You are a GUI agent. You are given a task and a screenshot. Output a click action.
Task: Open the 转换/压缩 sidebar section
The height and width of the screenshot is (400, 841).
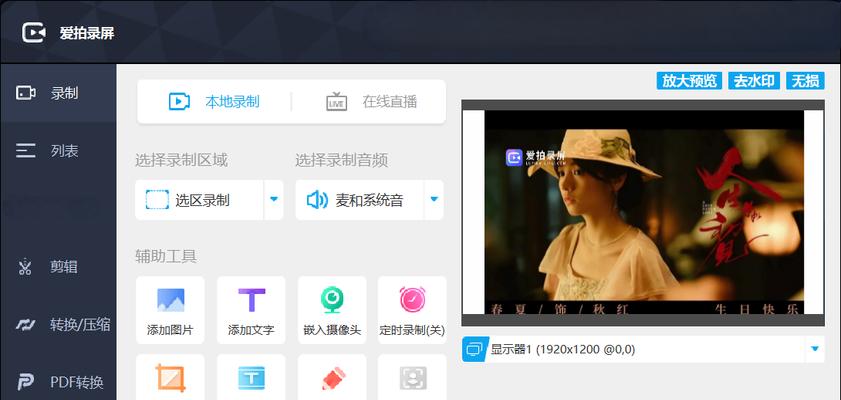pos(58,324)
